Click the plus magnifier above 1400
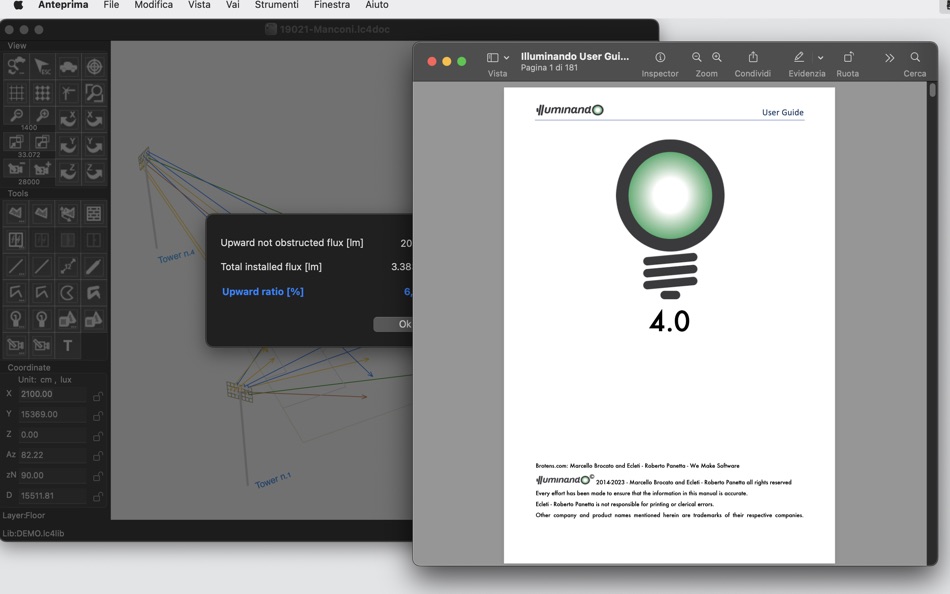The image size is (950, 594). [42, 115]
